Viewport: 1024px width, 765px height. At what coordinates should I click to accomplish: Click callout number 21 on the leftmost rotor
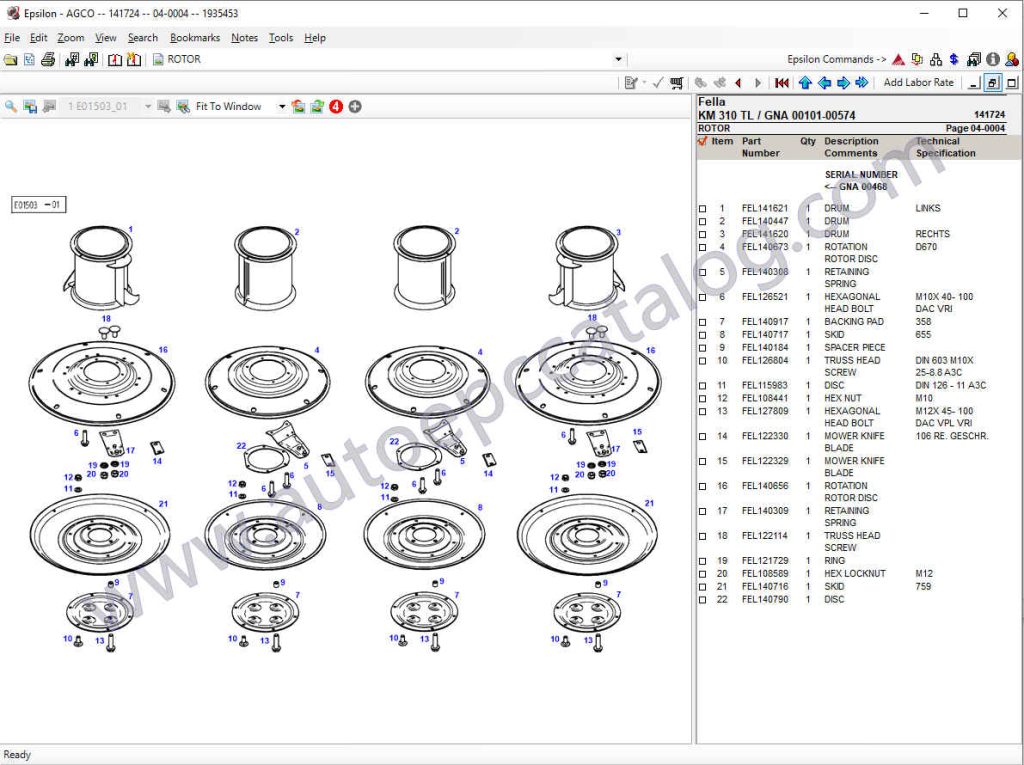tap(163, 504)
